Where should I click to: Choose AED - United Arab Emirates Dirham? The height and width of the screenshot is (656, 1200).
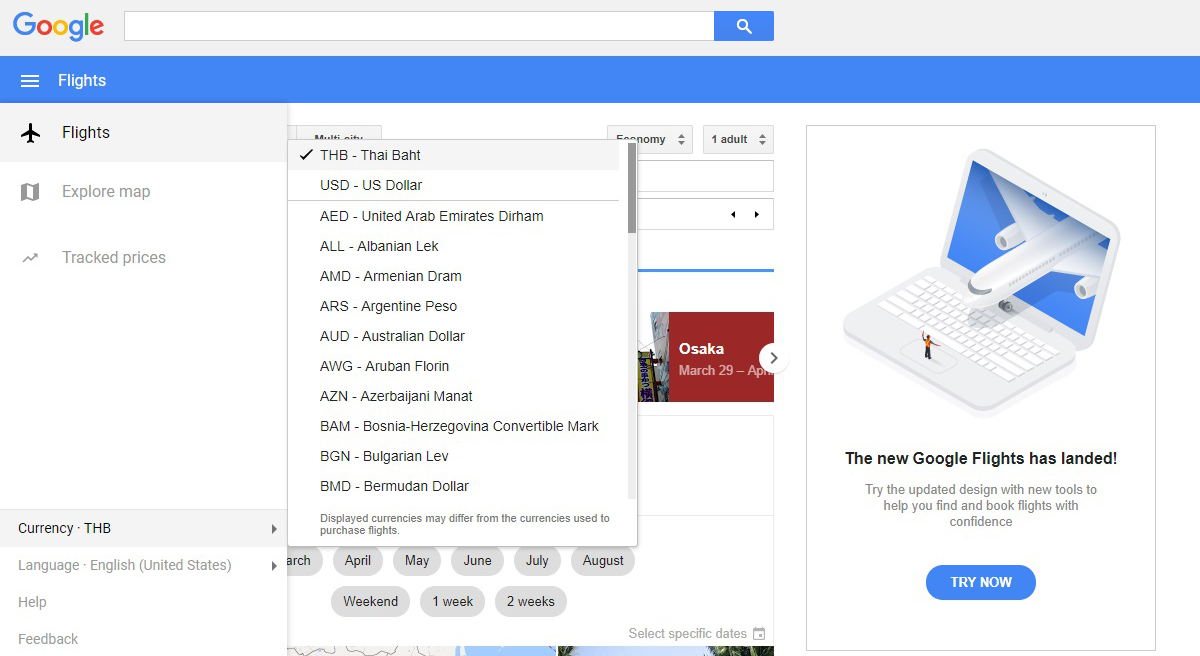tap(454, 216)
